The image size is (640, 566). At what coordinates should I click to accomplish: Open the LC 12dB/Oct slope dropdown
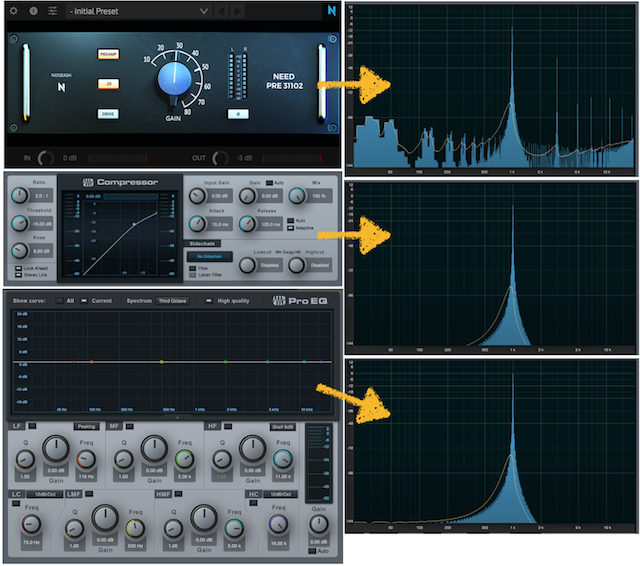pyautogui.click(x=45, y=494)
